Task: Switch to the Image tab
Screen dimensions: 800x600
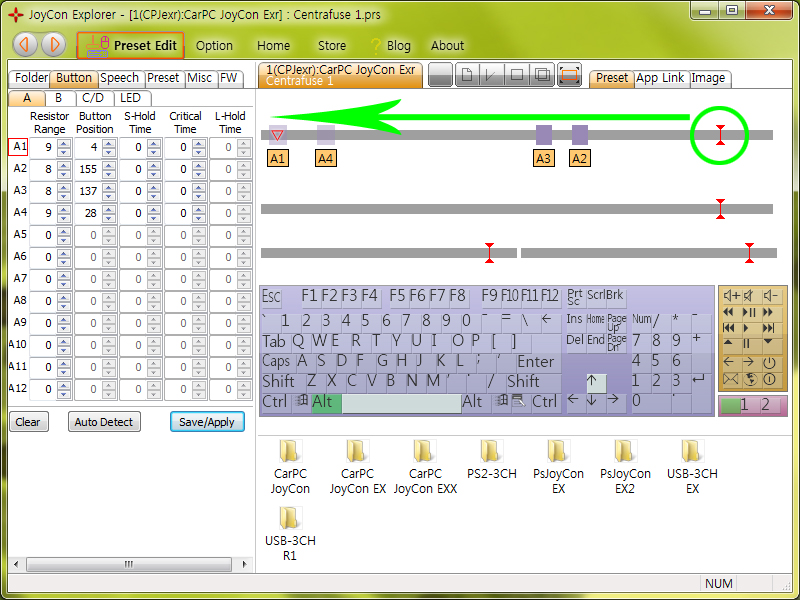Action: tap(709, 78)
